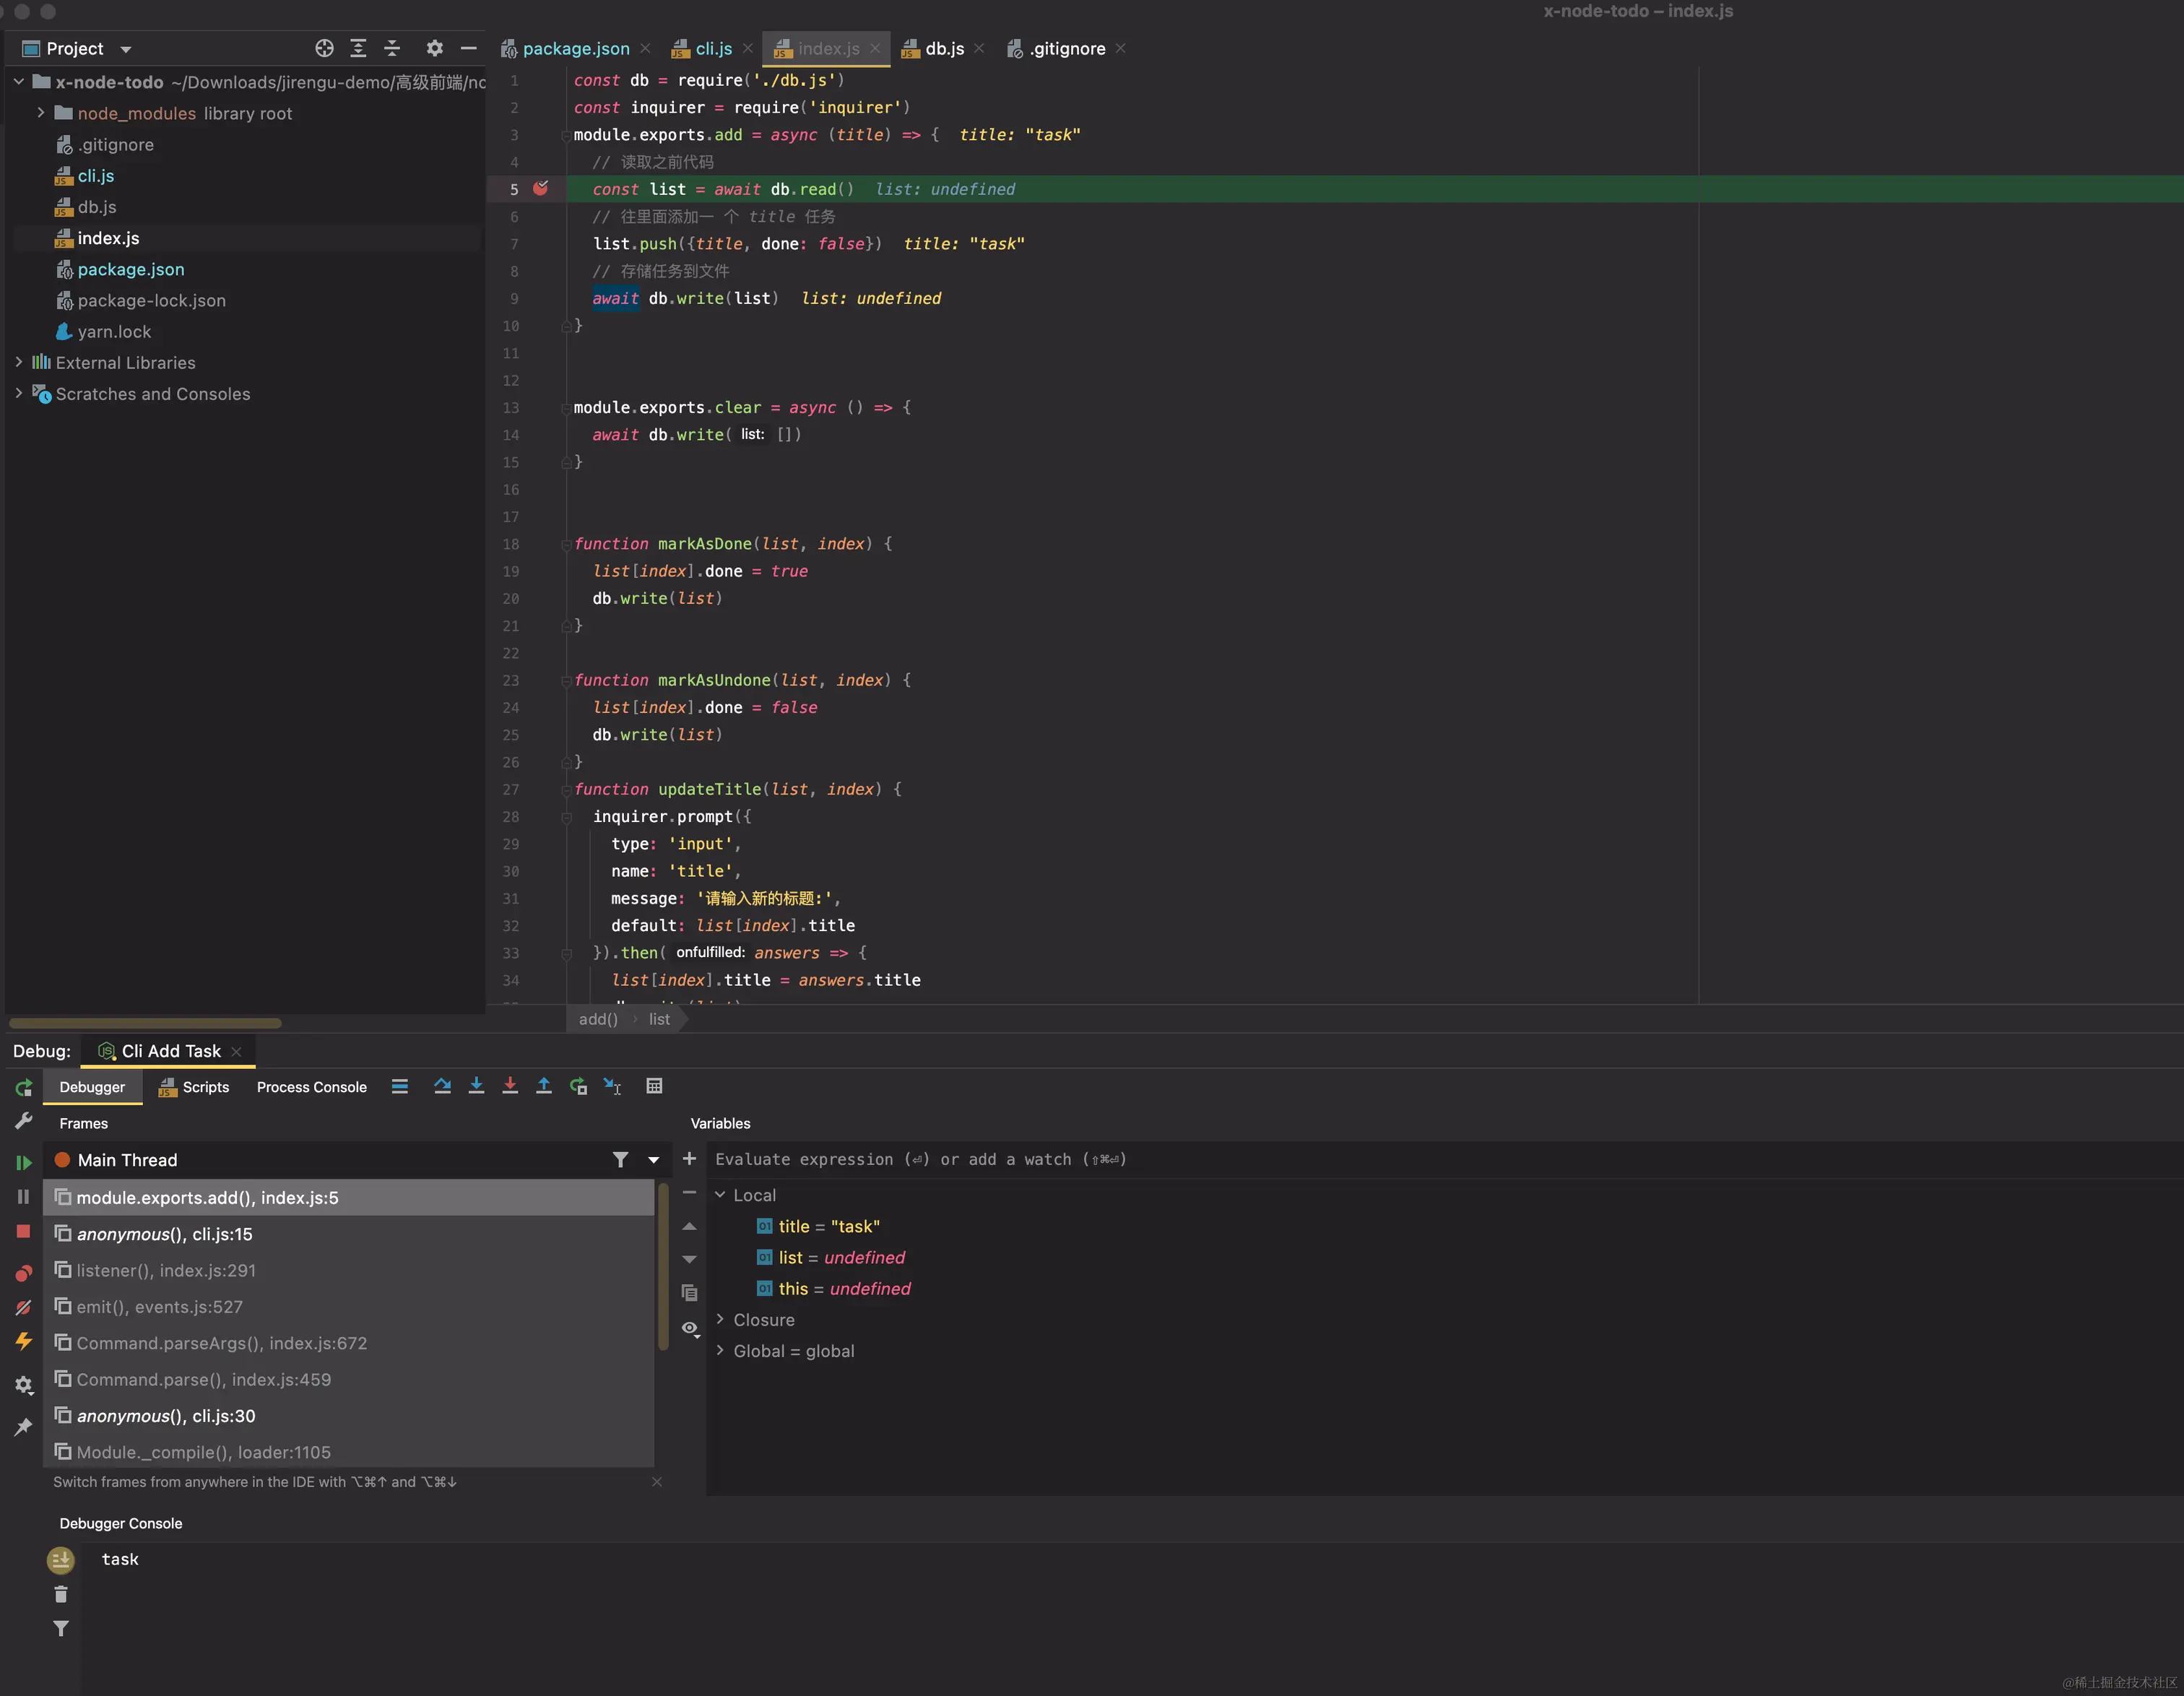Click Step Over debugger icon
The image size is (2184, 1696).
(x=442, y=1086)
